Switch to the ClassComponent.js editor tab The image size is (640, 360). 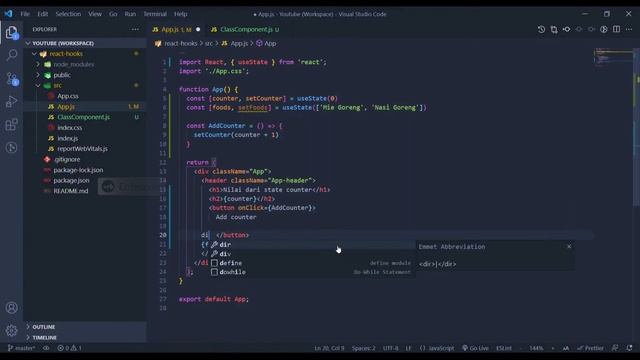pyautogui.click(x=246, y=29)
